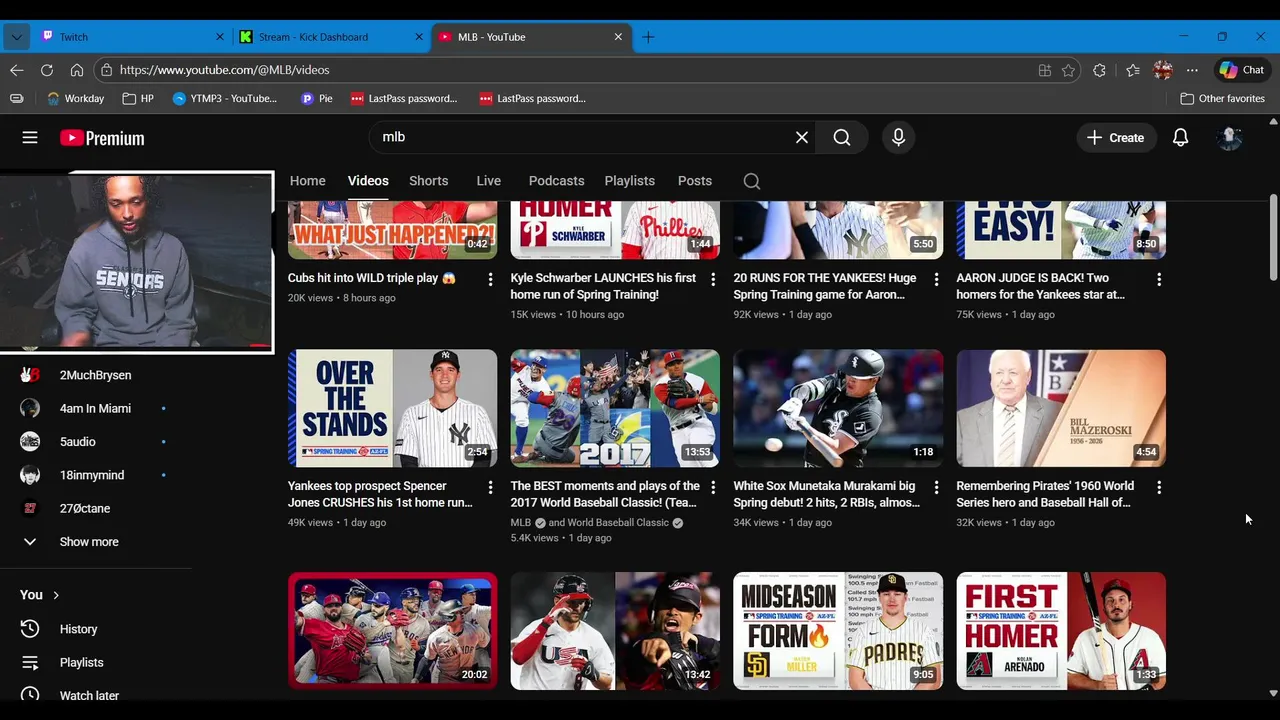This screenshot has width=1280, height=720.
Task: Open the YouTube hamburger guide menu
Action: click(30, 138)
